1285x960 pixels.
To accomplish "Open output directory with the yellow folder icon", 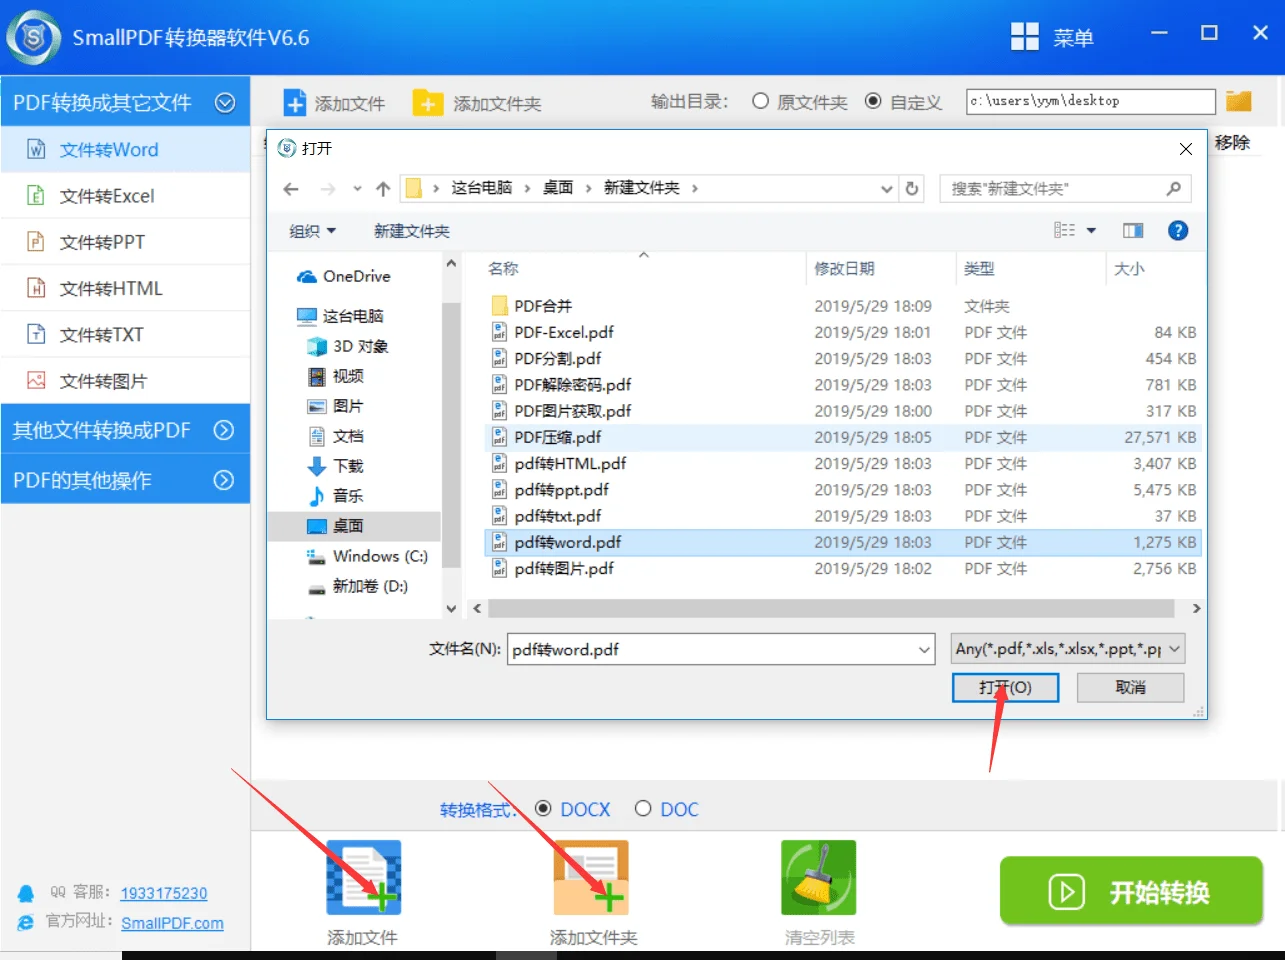I will pyautogui.click(x=1238, y=100).
